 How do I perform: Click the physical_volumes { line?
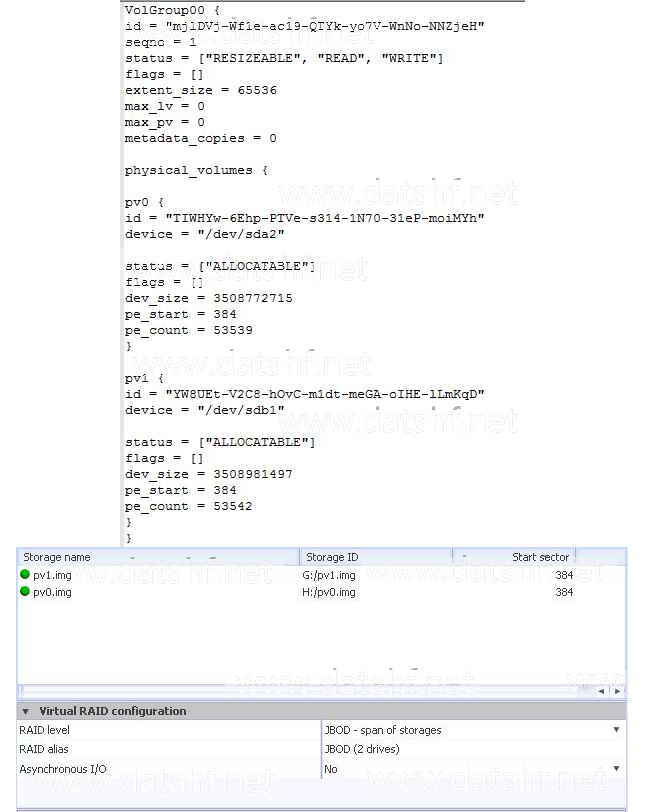click(x=196, y=170)
